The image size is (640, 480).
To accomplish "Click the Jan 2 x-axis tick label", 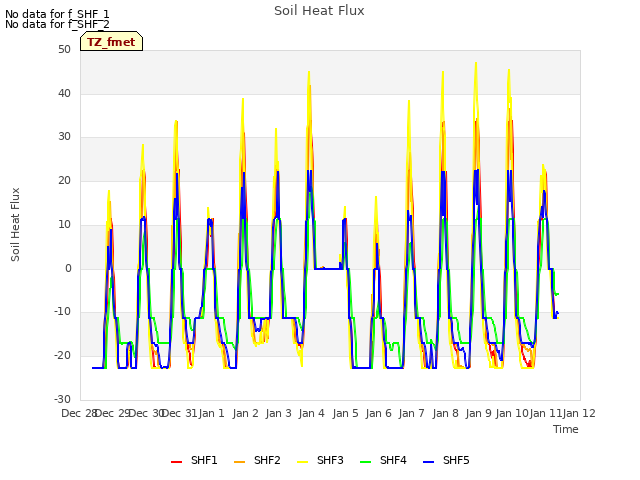I will click(x=246, y=413).
